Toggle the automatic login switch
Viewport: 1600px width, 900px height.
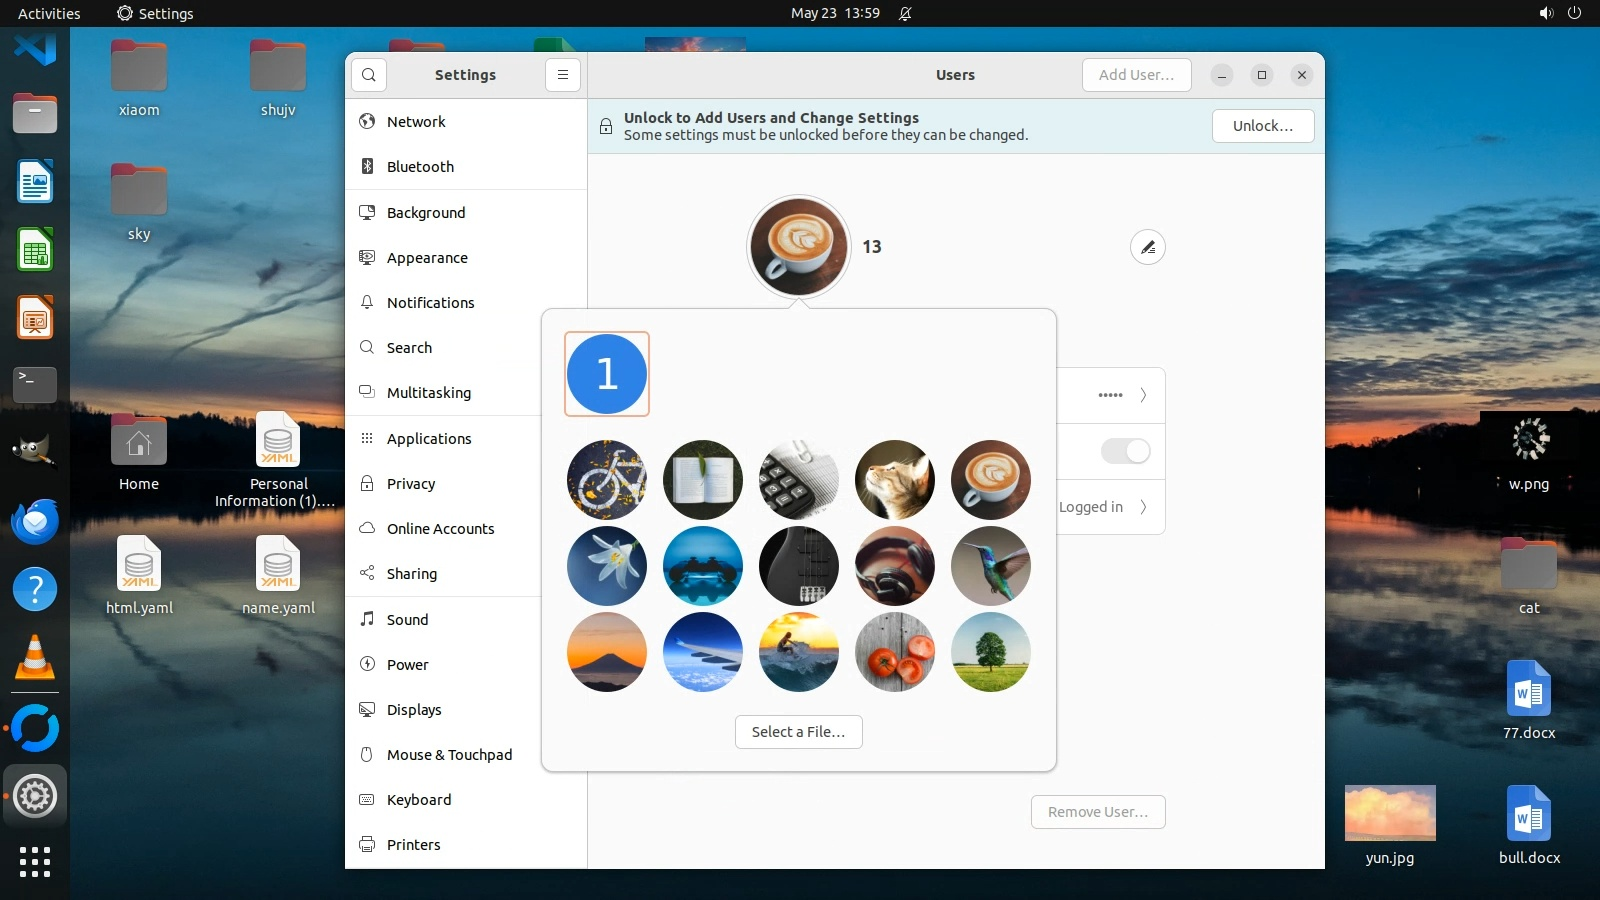1125,451
